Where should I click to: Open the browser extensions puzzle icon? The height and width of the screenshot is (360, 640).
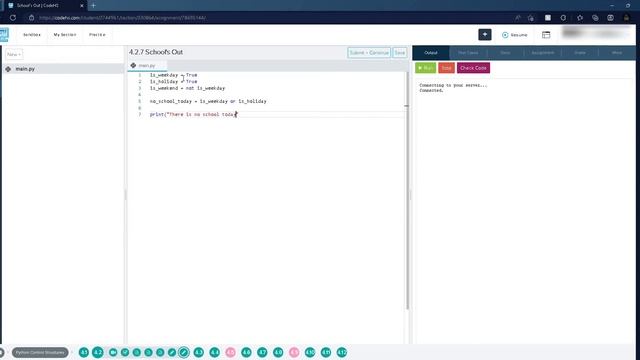tap(563, 18)
